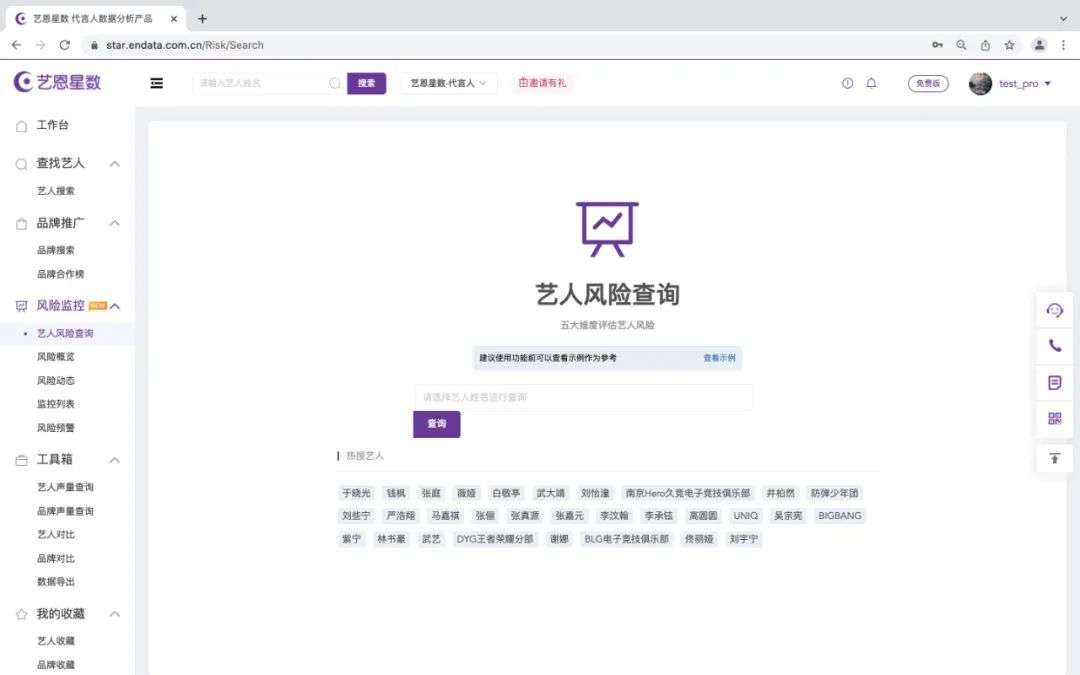The height and width of the screenshot is (675, 1080).
Task: Select 艺人风险查询 menu item
Action: (65, 333)
